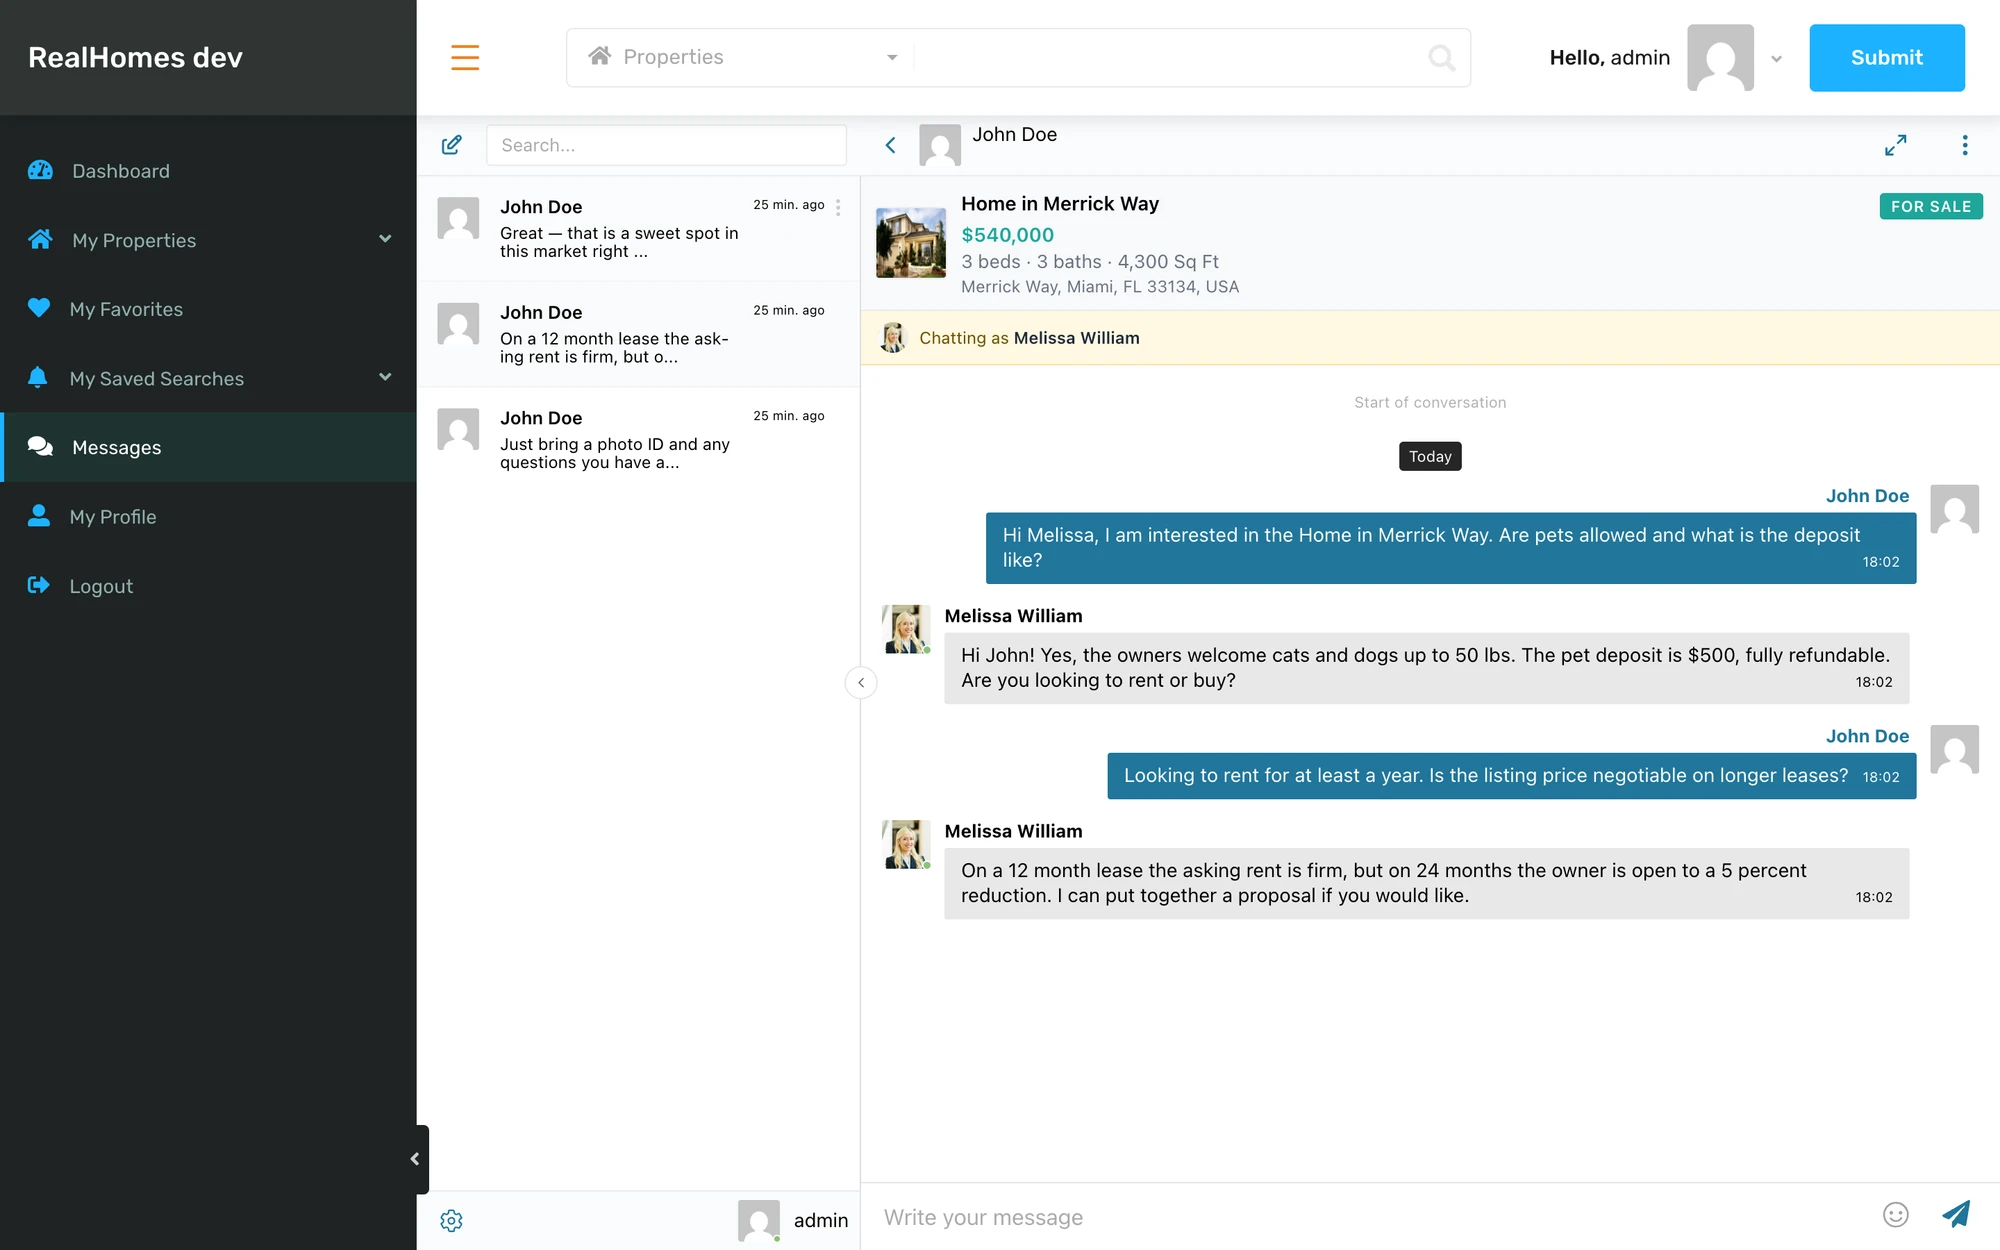Open conversation starting 'On a 12 month lease'
This screenshot has width=2000, height=1250.
(638, 334)
